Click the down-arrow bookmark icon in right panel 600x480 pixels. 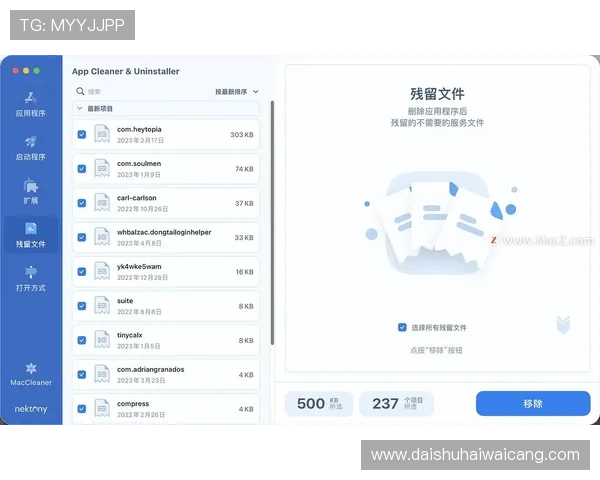563,325
